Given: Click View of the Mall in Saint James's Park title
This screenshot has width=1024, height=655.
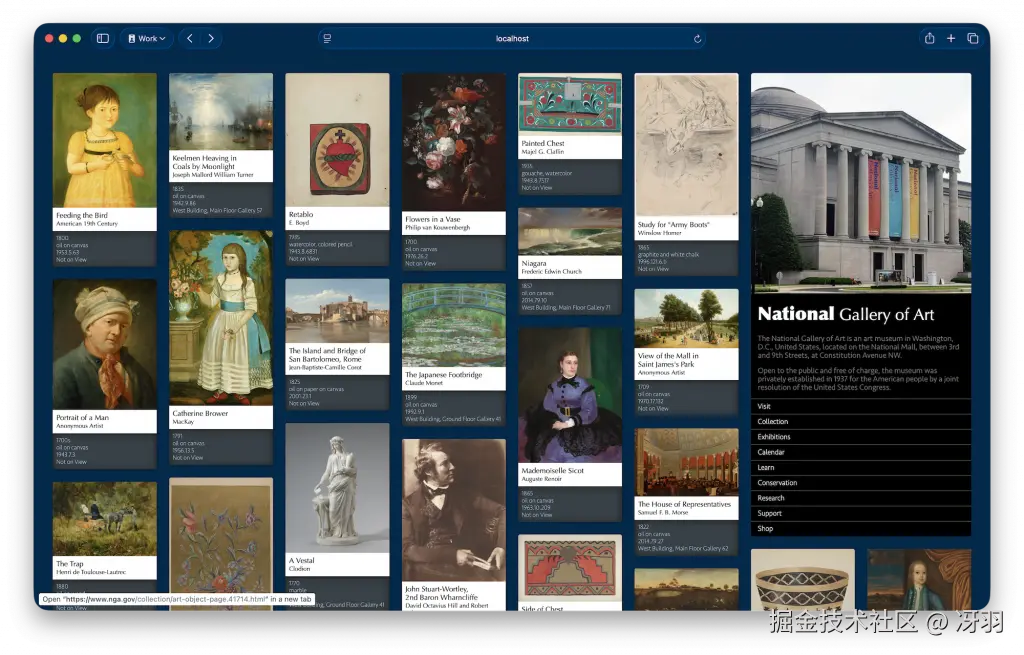Looking at the screenshot, I should point(668,360).
